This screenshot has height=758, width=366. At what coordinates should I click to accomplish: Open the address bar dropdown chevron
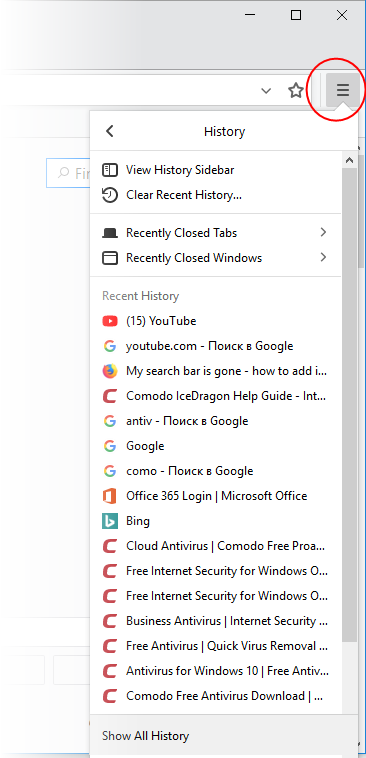coord(266,91)
